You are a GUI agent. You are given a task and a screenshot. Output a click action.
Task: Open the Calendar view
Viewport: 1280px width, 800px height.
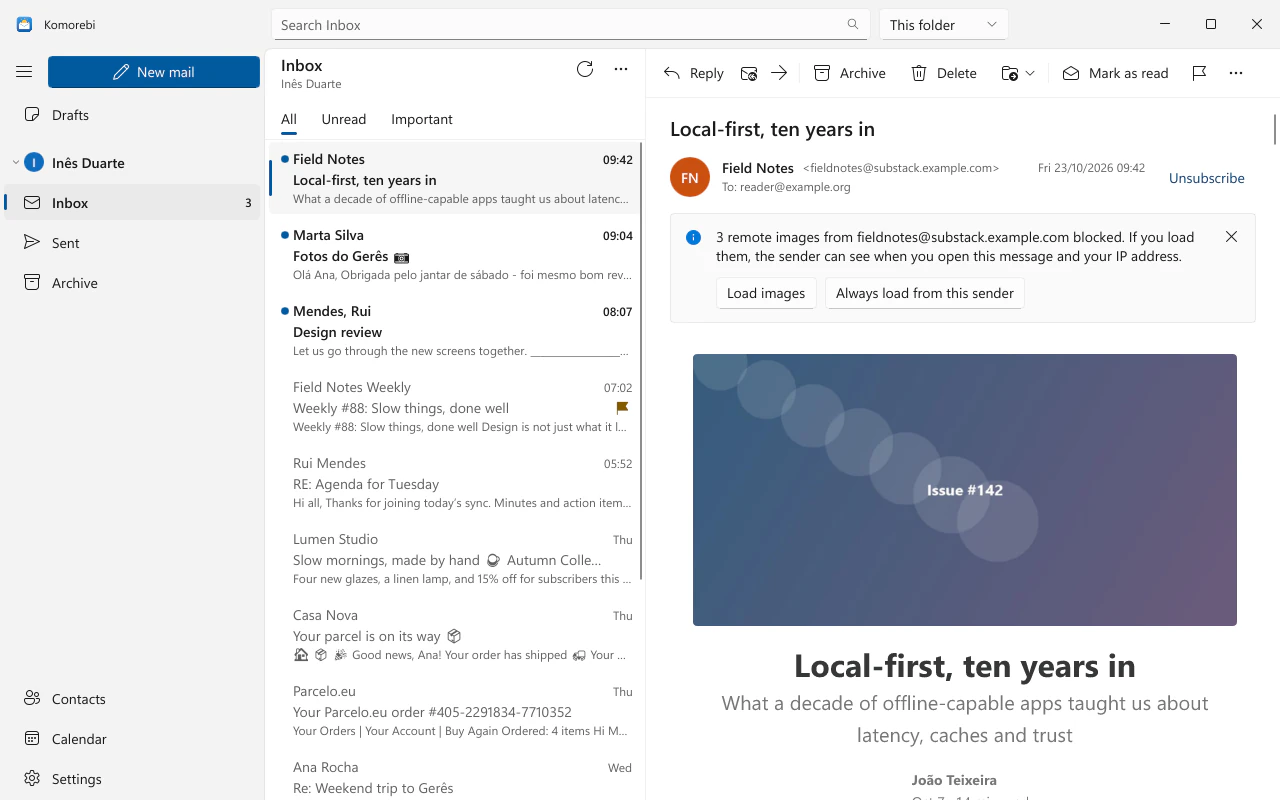[132, 739]
